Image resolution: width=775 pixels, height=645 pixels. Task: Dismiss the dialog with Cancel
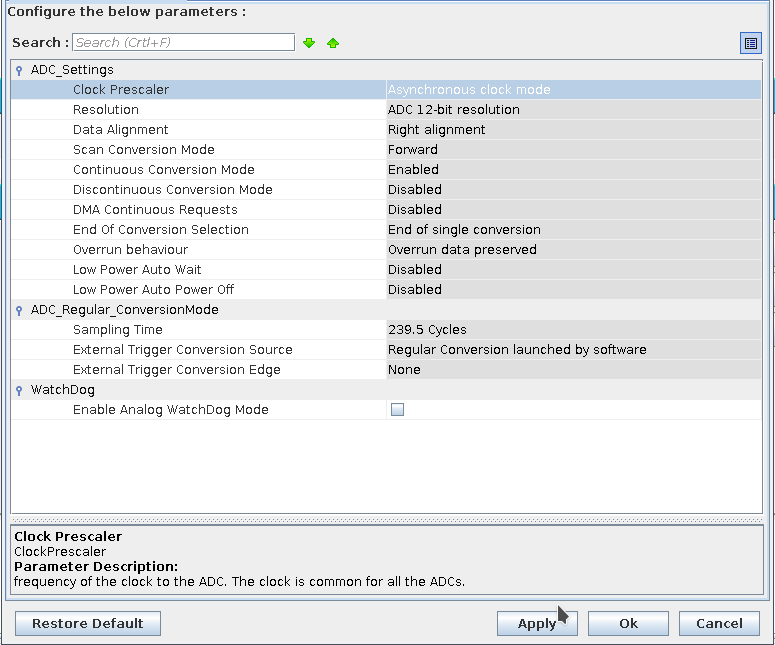(719, 623)
